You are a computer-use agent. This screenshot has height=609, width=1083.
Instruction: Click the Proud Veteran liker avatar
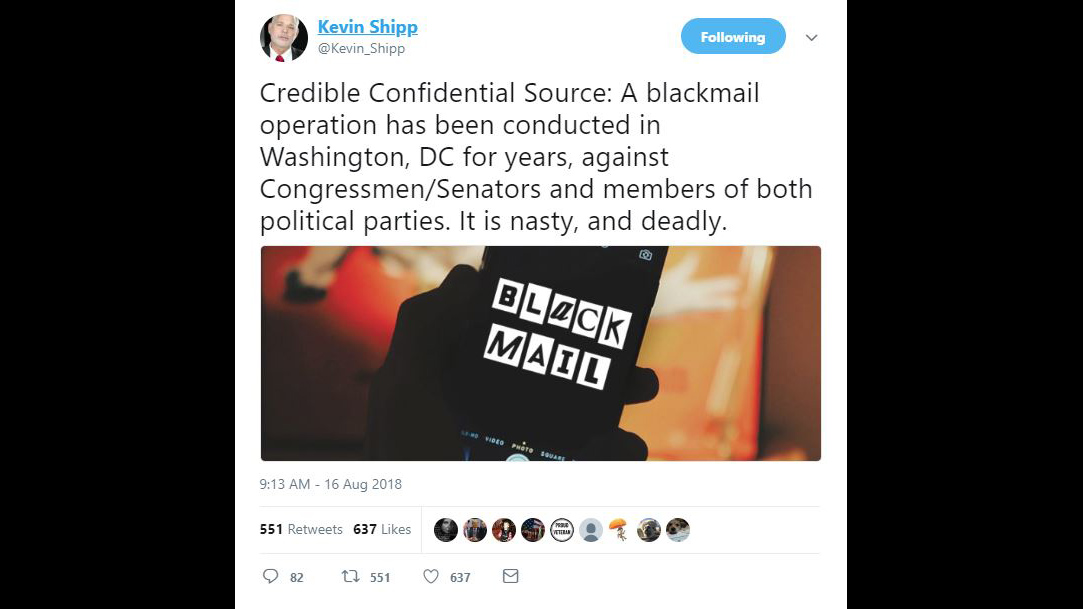coord(562,530)
